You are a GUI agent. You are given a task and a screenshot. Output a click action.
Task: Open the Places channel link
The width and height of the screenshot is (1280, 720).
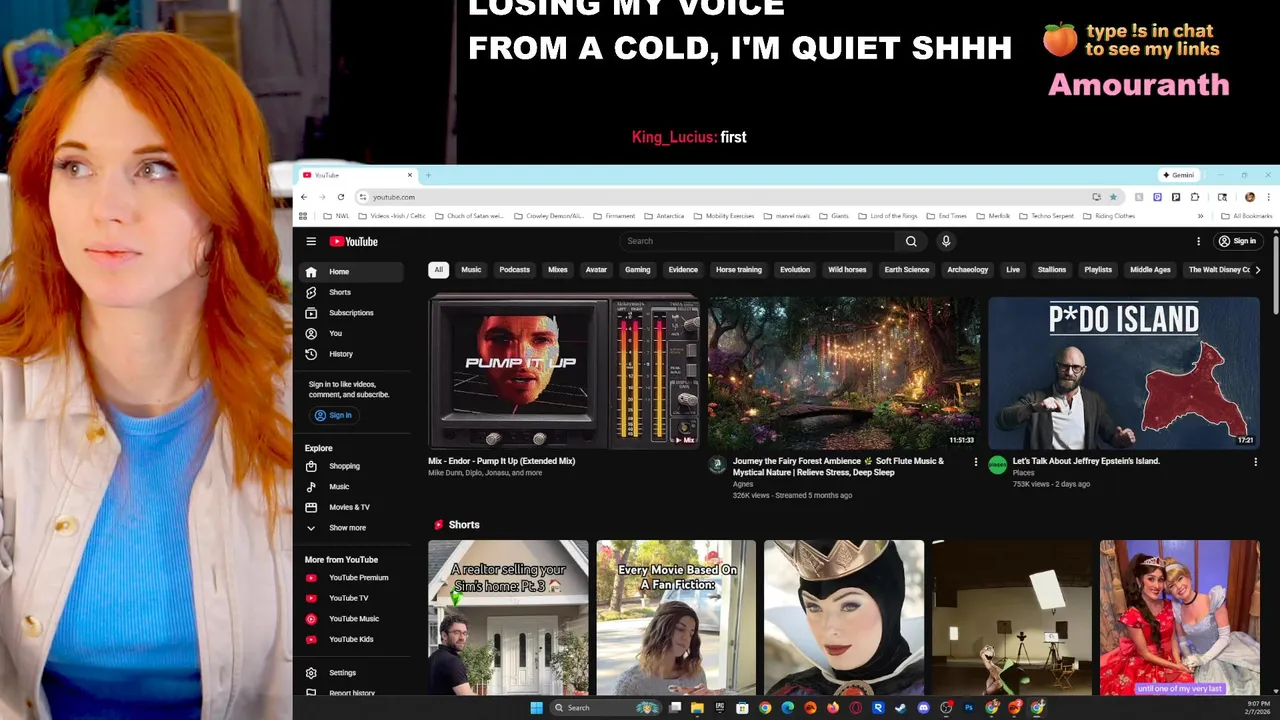(1023, 473)
